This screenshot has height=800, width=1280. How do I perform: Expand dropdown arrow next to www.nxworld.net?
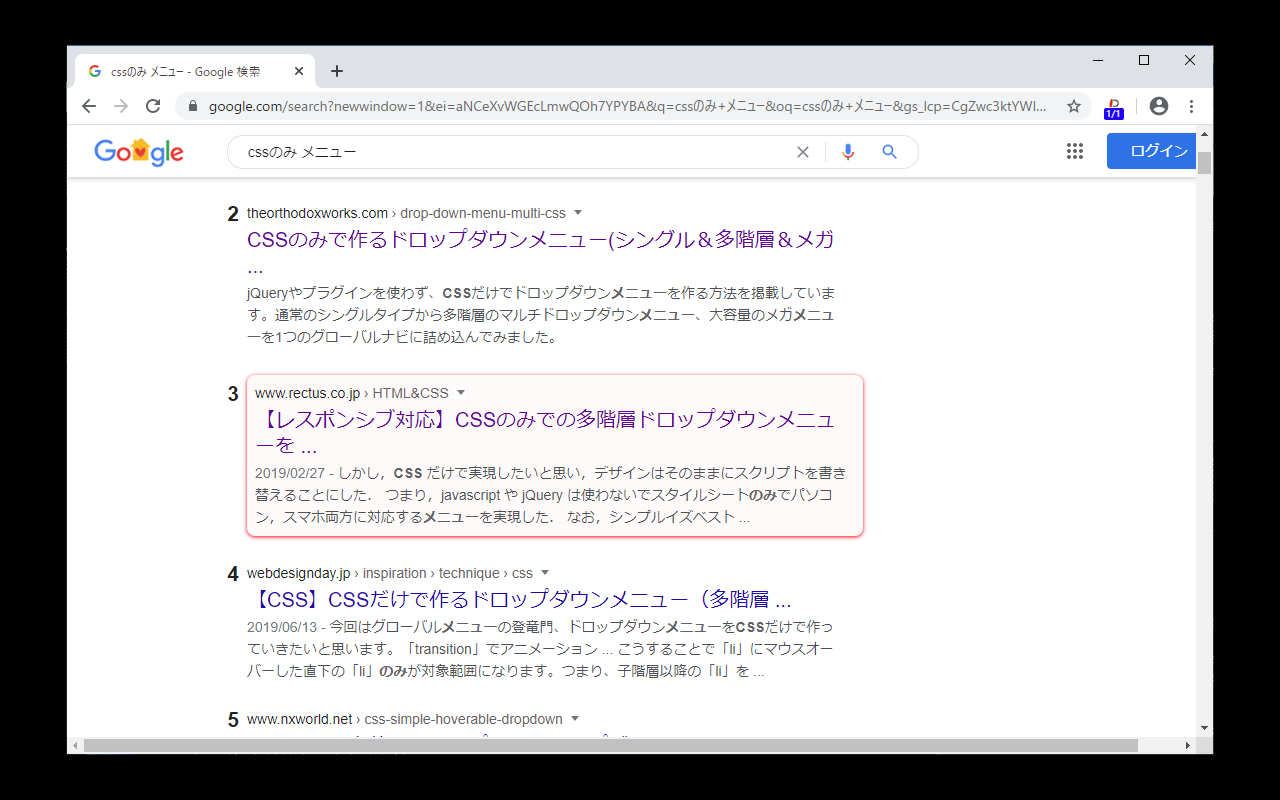[x=575, y=719]
